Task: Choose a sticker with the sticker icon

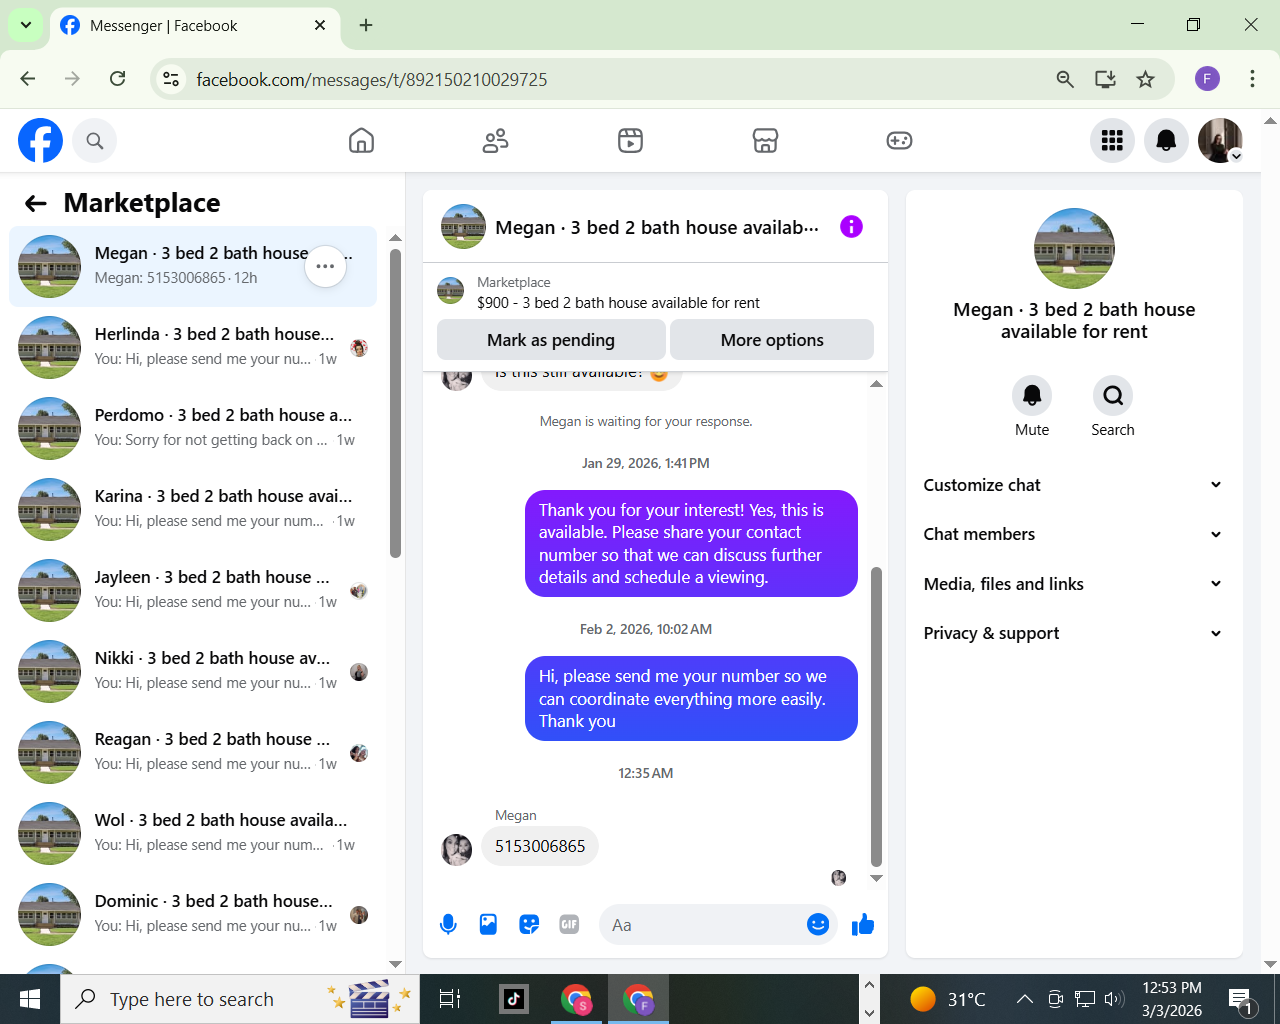Action: click(x=529, y=925)
